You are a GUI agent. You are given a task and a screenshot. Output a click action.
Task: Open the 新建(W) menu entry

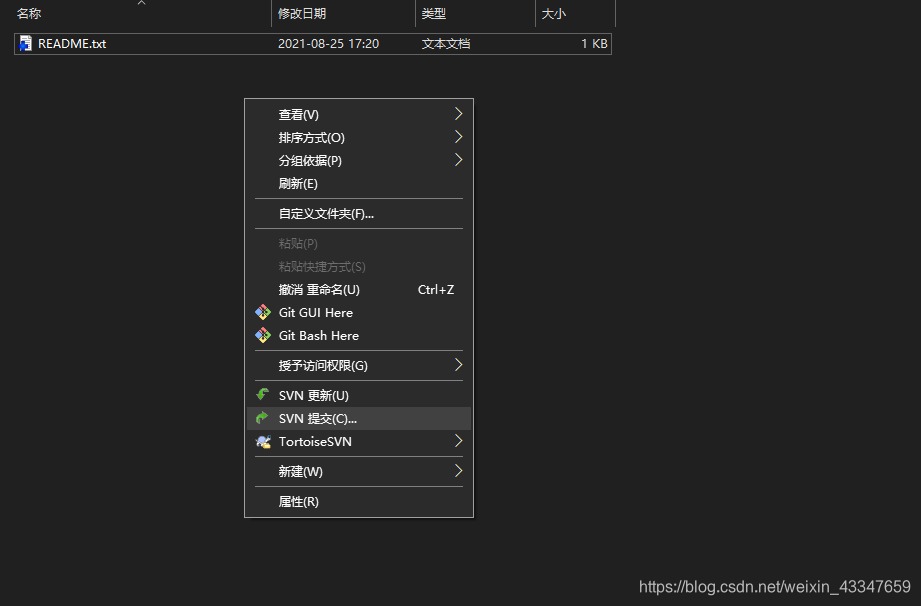pyautogui.click(x=359, y=472)
